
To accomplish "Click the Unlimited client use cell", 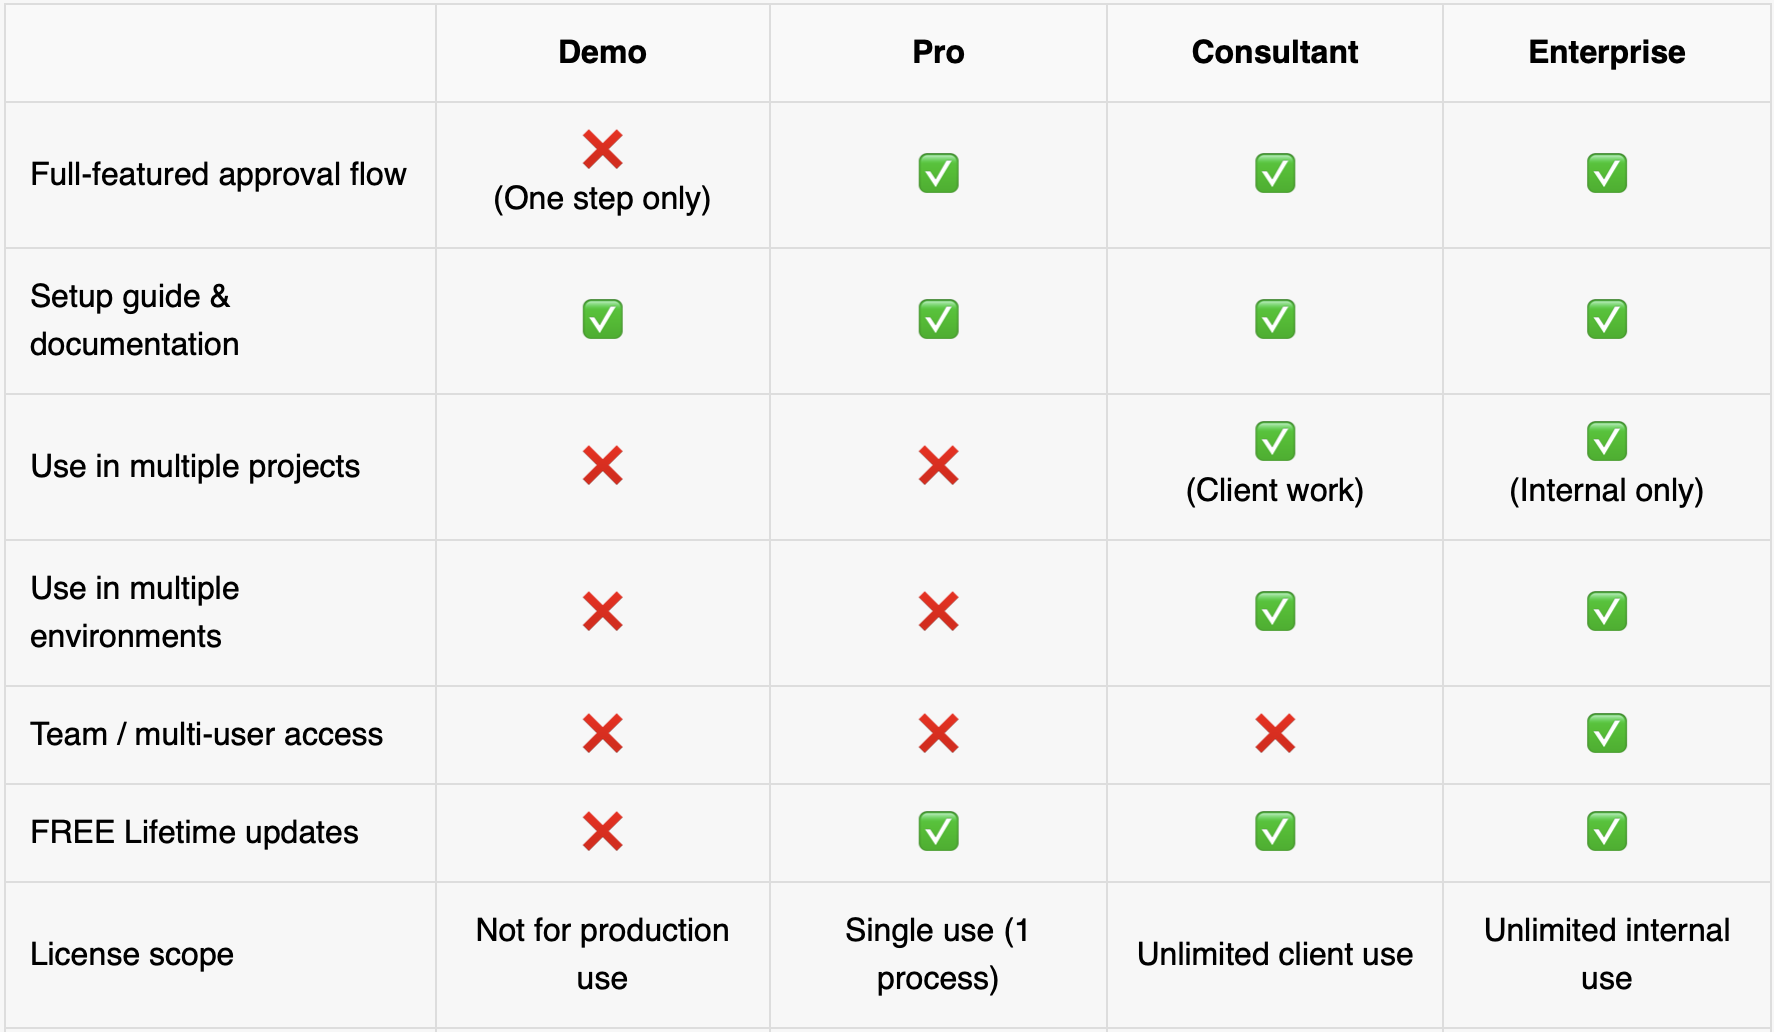I will (x=1275, y=954).
